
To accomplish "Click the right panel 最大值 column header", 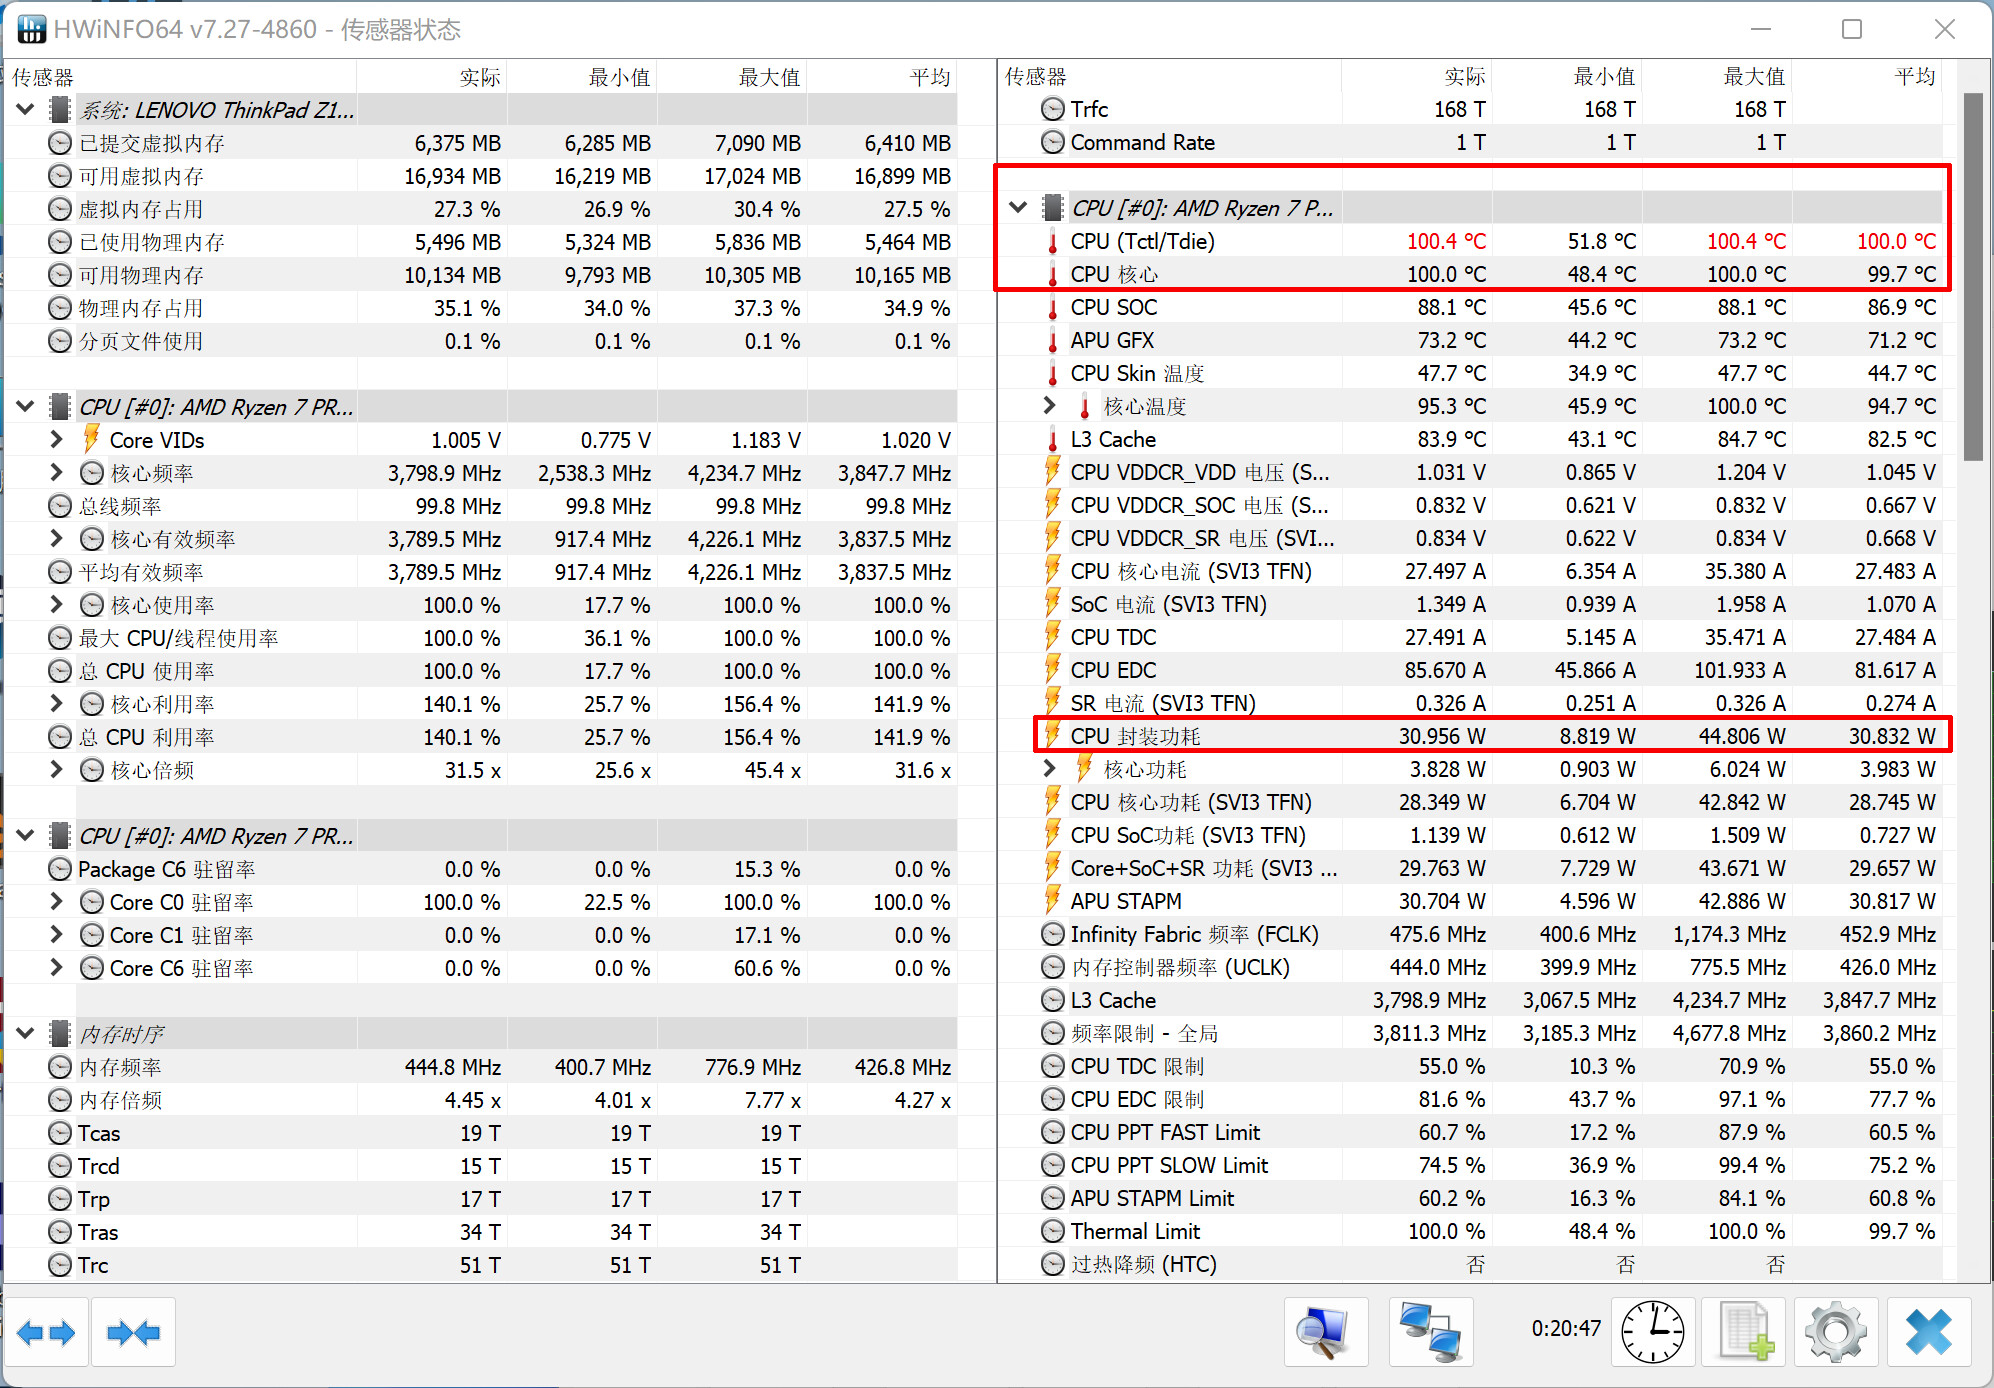I will point(1717,76).
